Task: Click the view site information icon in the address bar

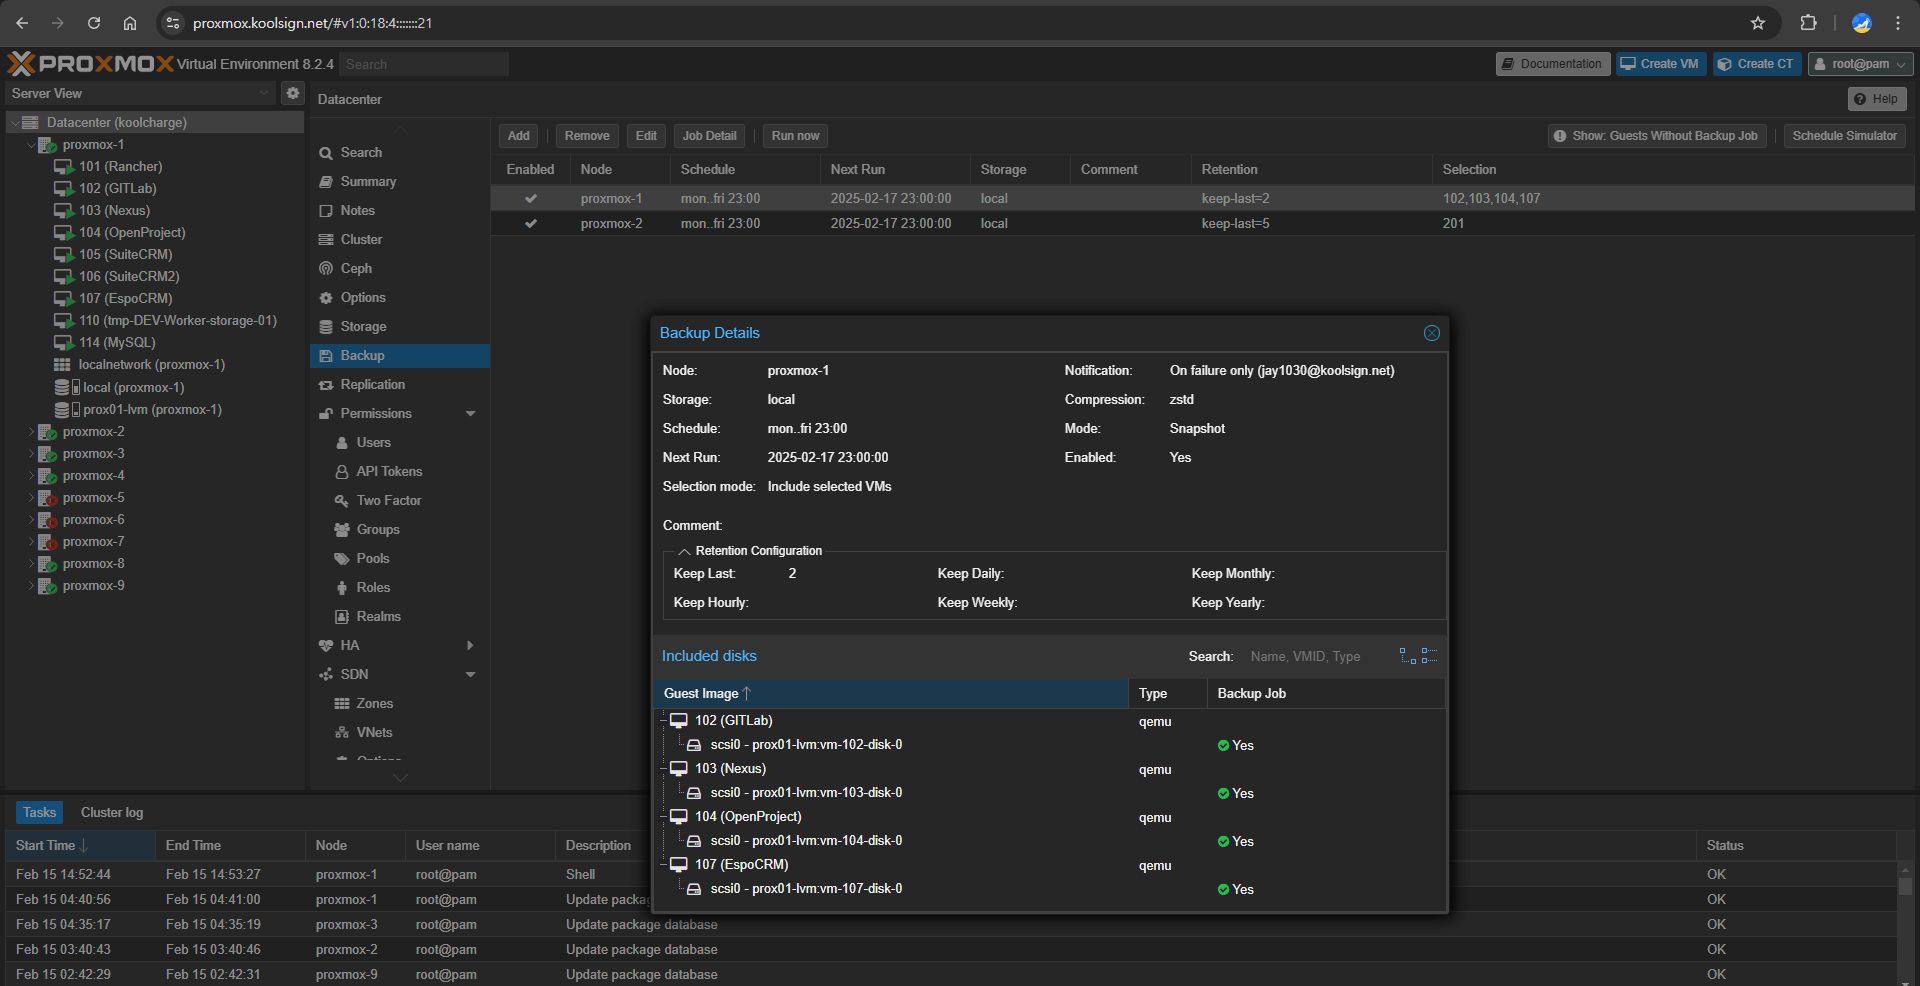Action: coord(173,23)
